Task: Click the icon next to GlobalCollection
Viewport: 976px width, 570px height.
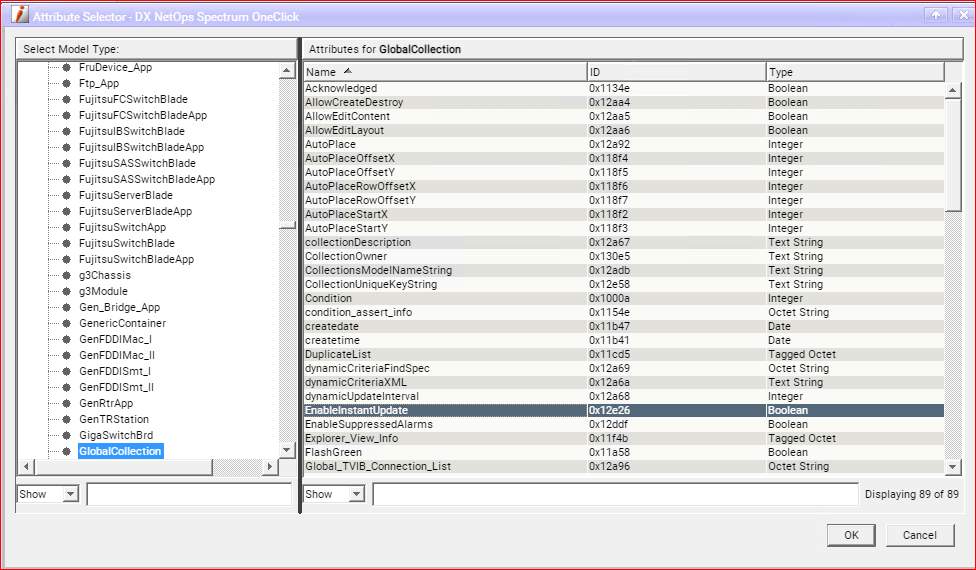Action: (x=66, y=451)
